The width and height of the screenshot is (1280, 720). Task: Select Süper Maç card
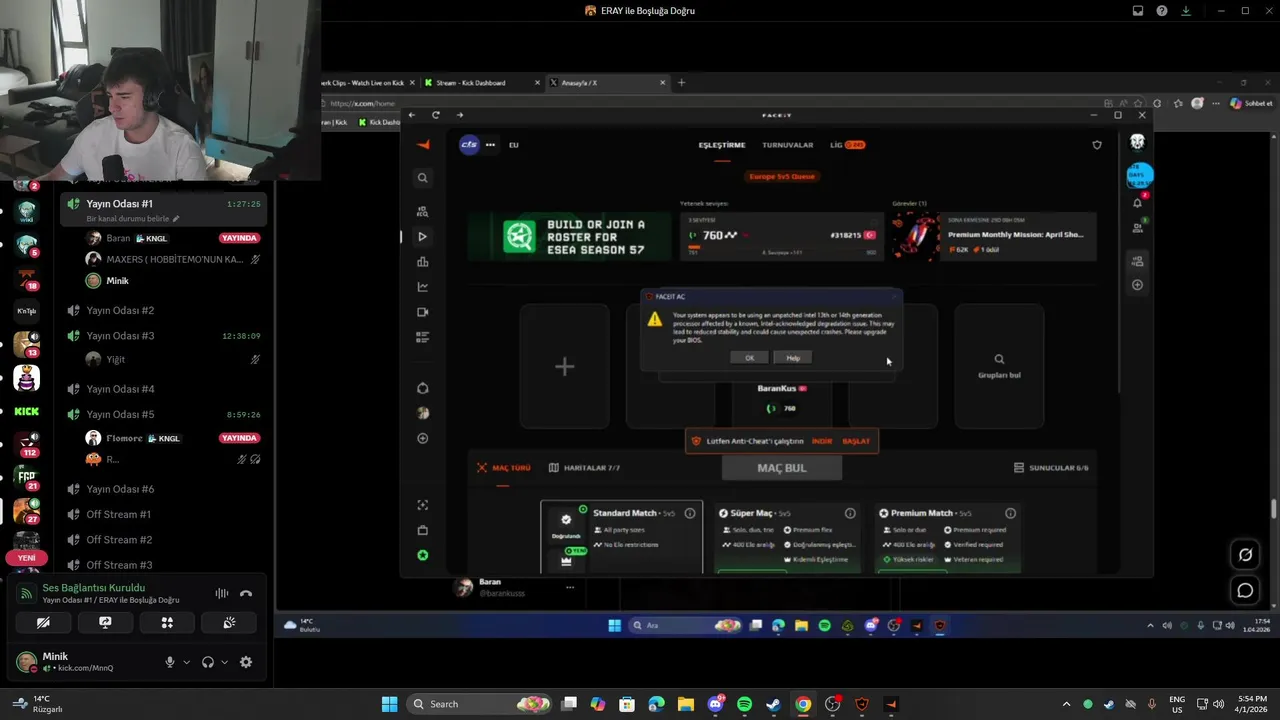[786, 537]
